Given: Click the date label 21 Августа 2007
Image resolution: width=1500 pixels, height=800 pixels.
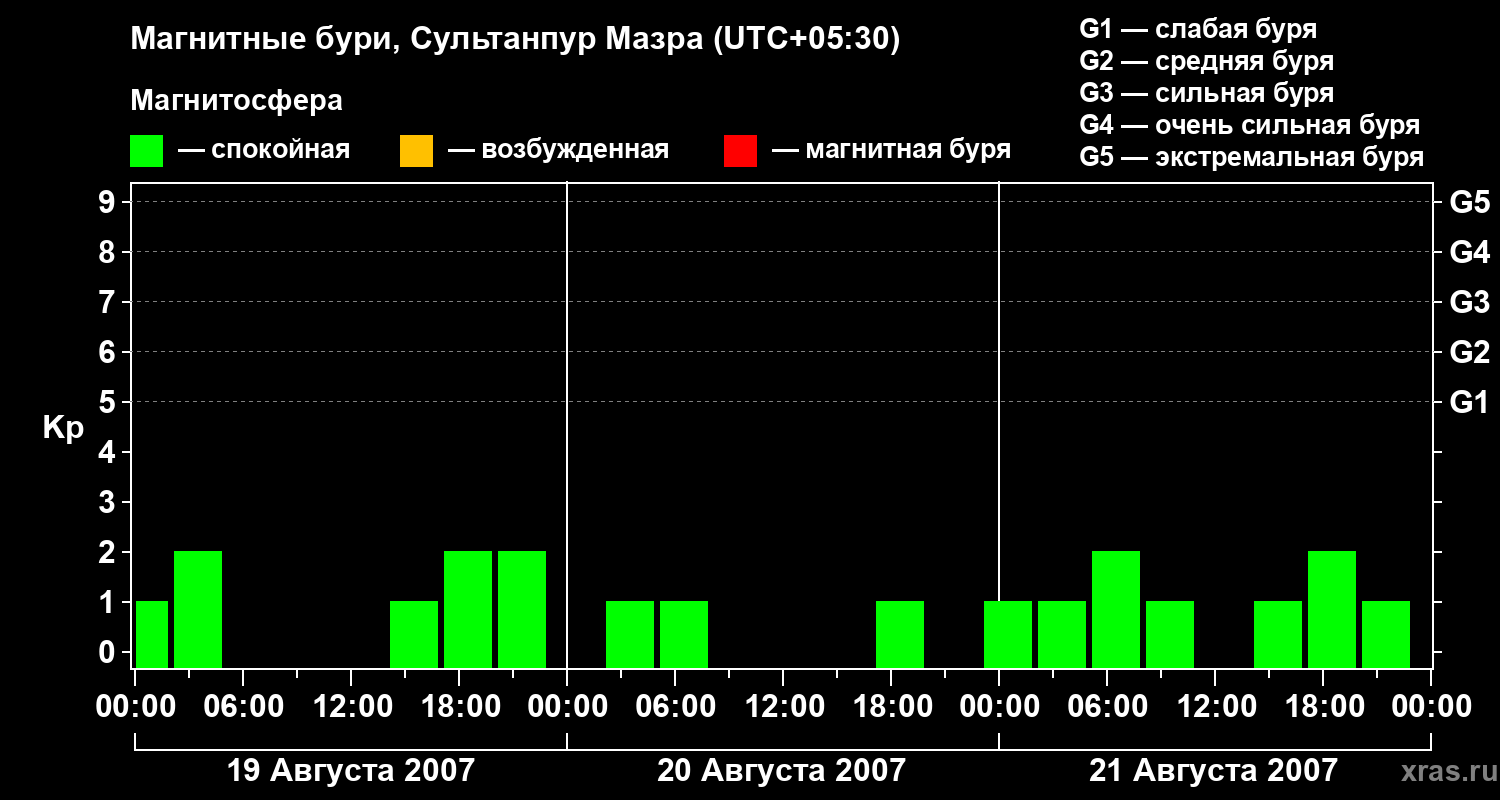Looking at the screenshot, I should [1213, 770].
